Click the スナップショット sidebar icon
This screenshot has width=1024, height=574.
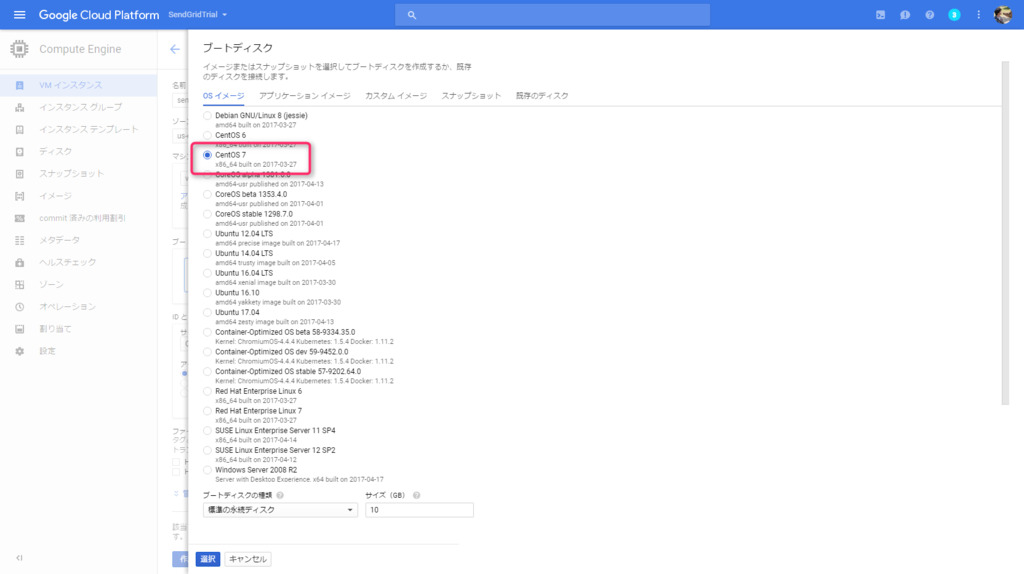20,174
